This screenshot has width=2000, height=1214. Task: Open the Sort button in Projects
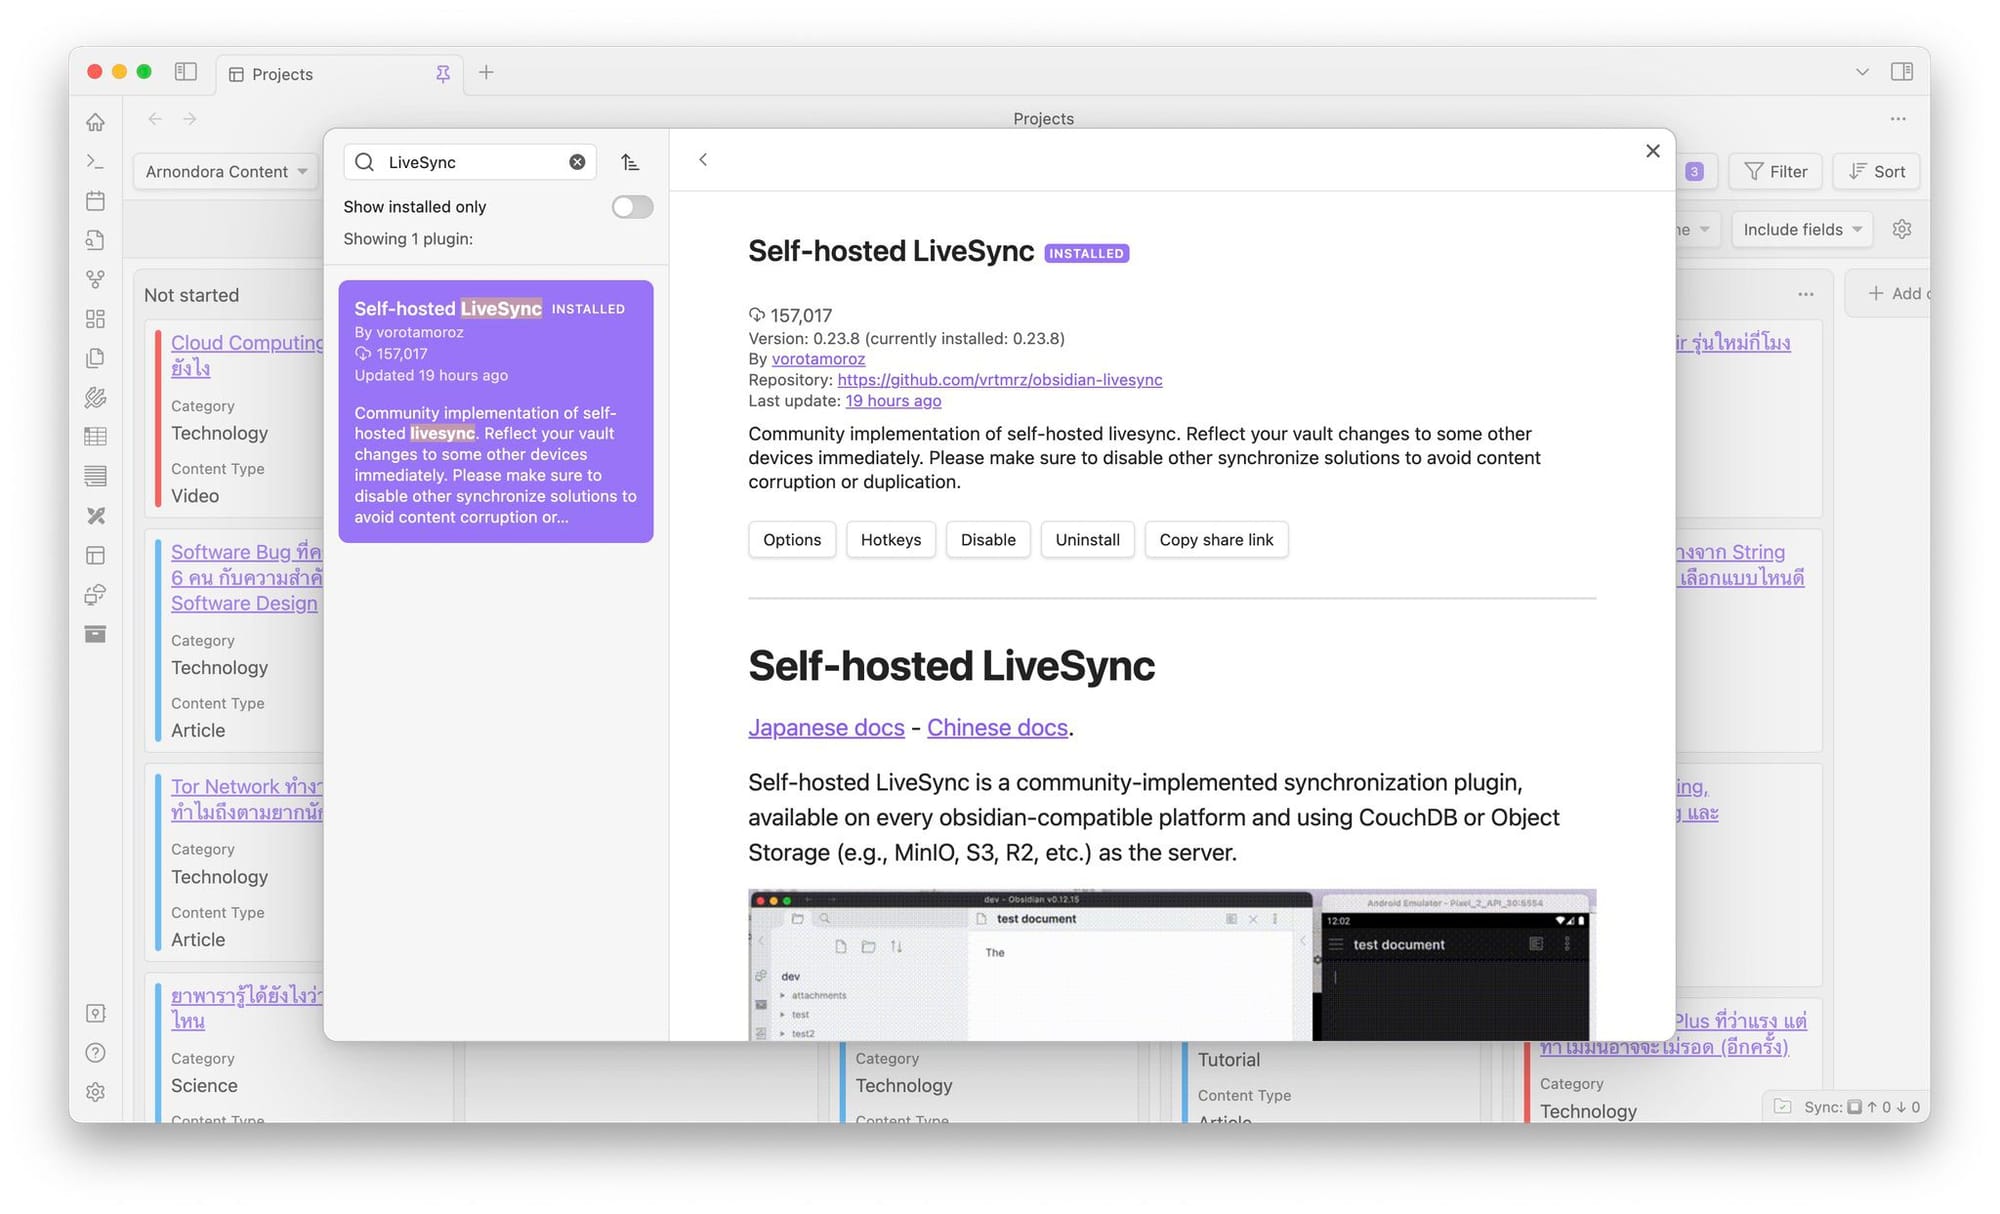coord(1876,172)
